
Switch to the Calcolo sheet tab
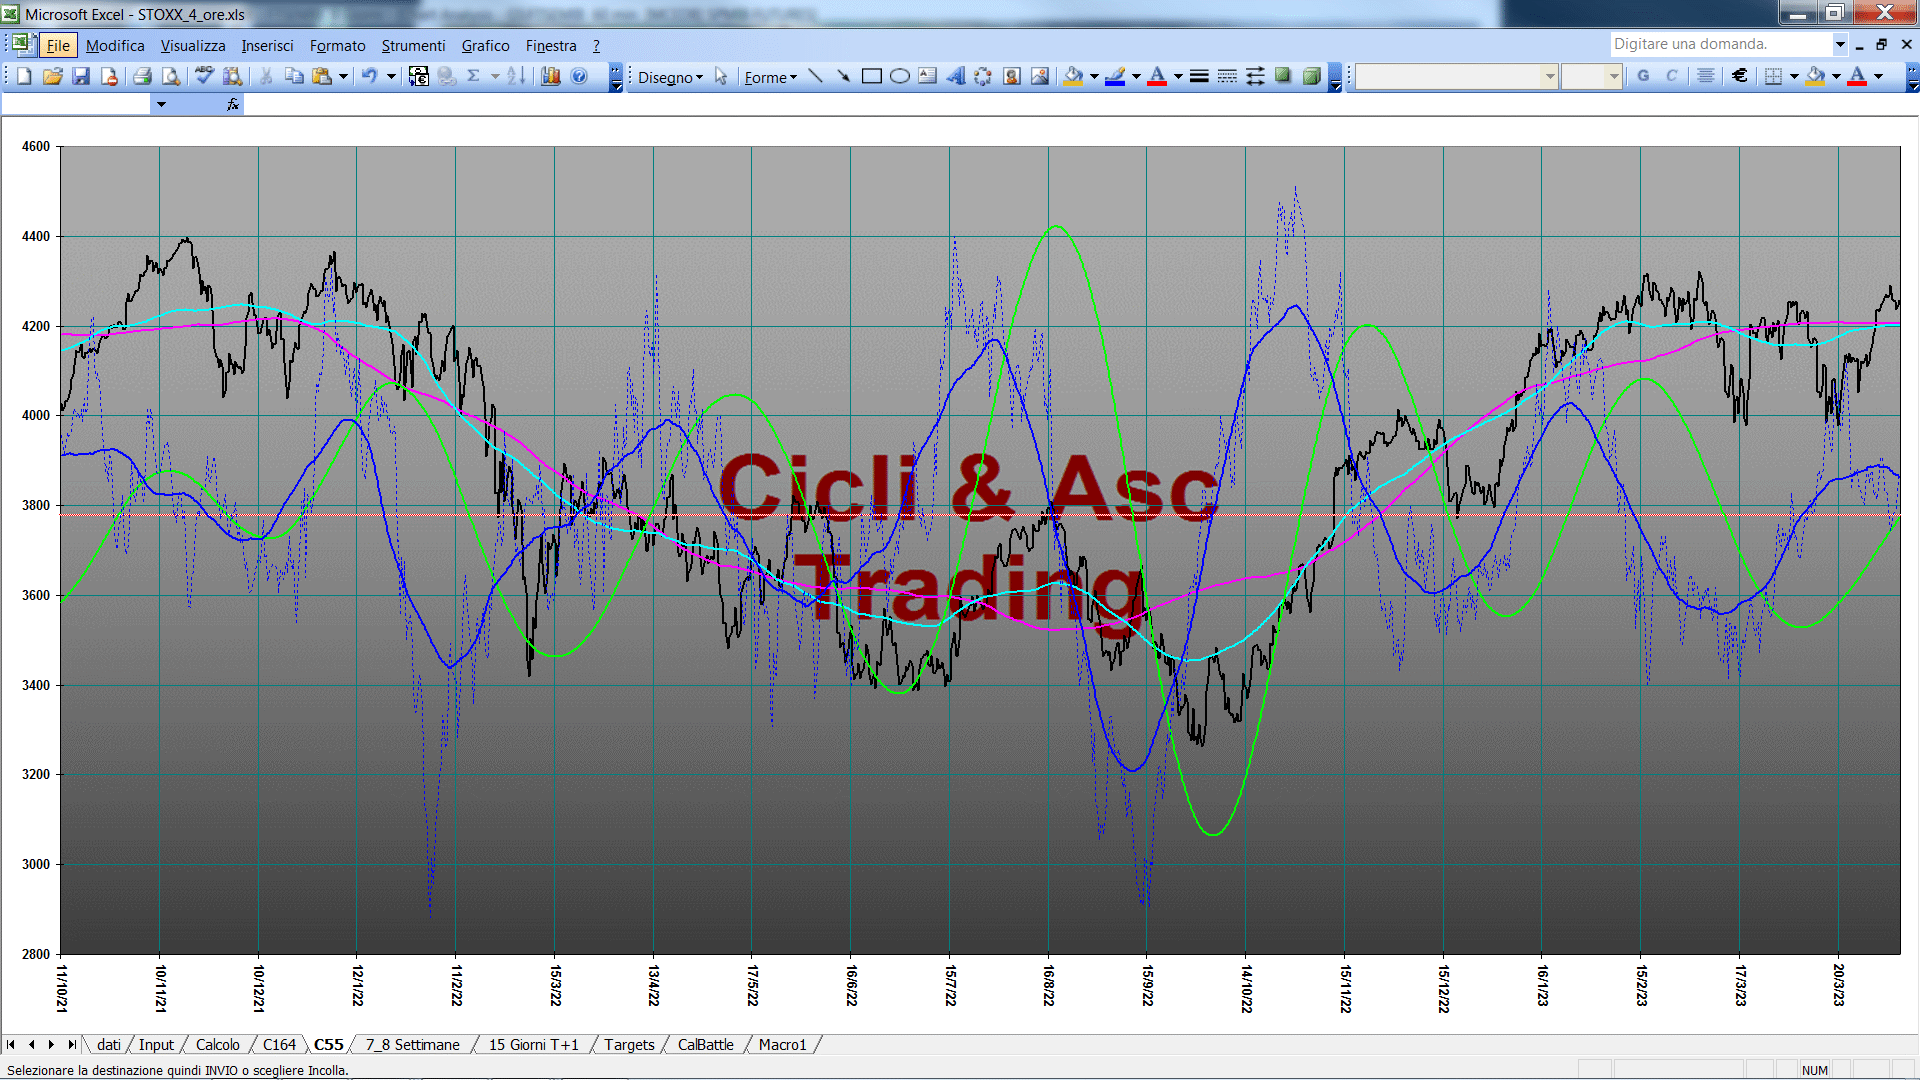[x=217, y=1044]
